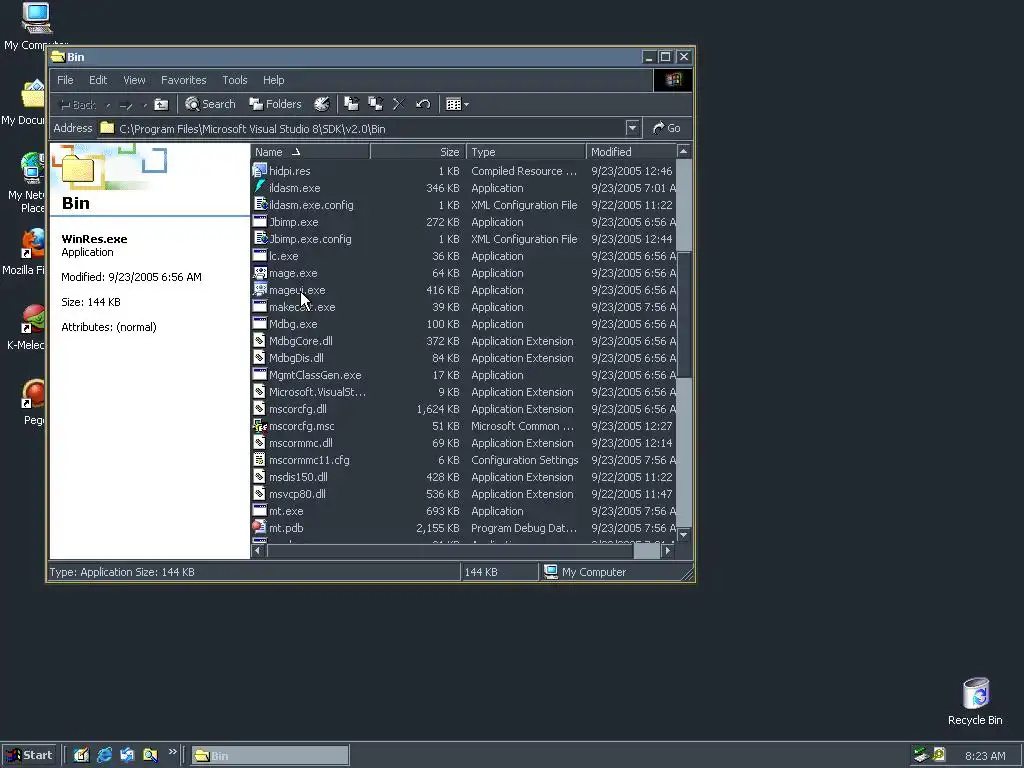Image resolution: width=1024 pixels, height=768 pixels.
Task: Select the ildasm.exe.config file icon
Action: click(x=259, y=204)
